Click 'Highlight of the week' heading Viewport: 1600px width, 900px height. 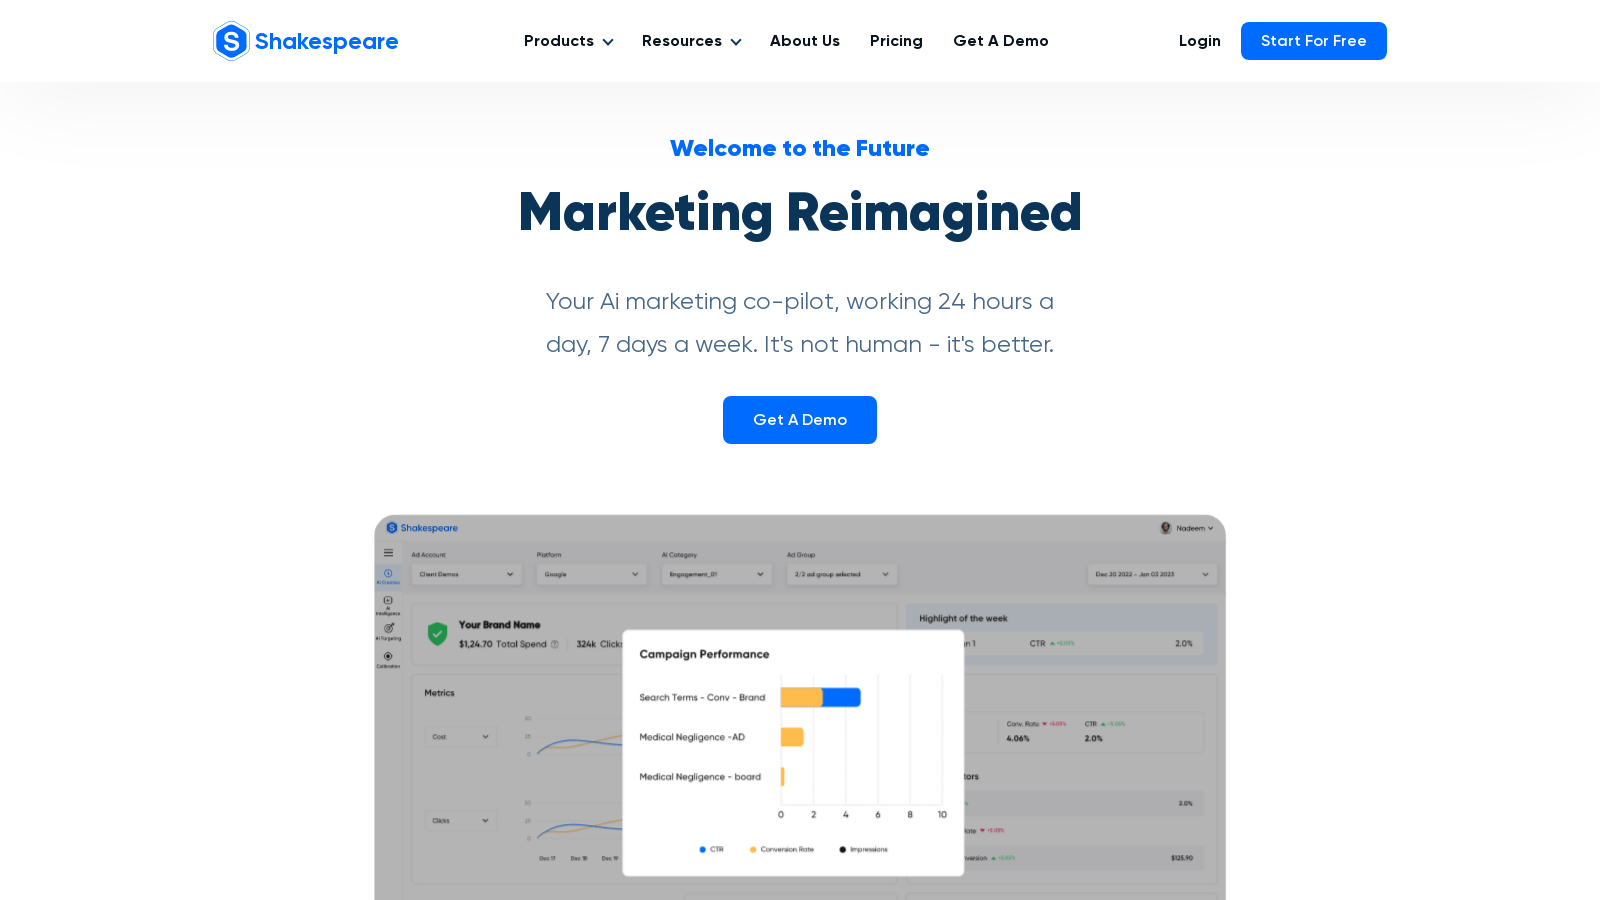[x=964, y=619]
